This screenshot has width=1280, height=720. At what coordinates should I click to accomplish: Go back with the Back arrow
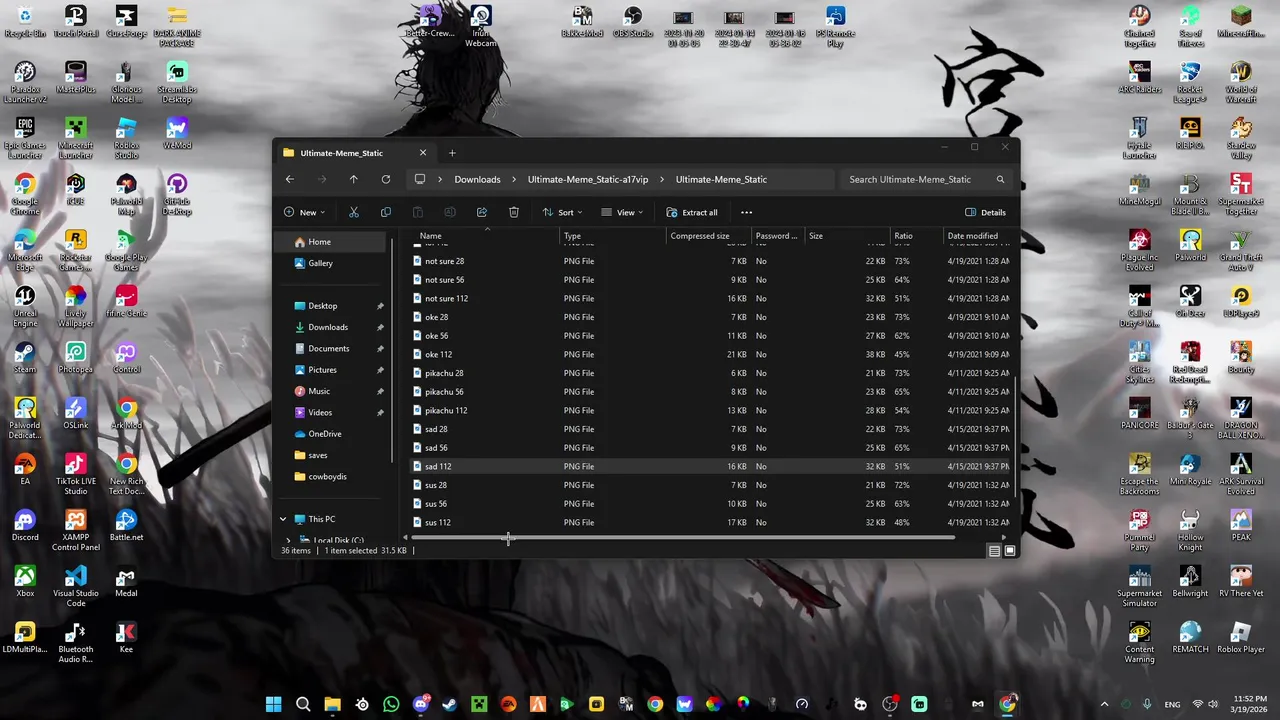point(290,179)
